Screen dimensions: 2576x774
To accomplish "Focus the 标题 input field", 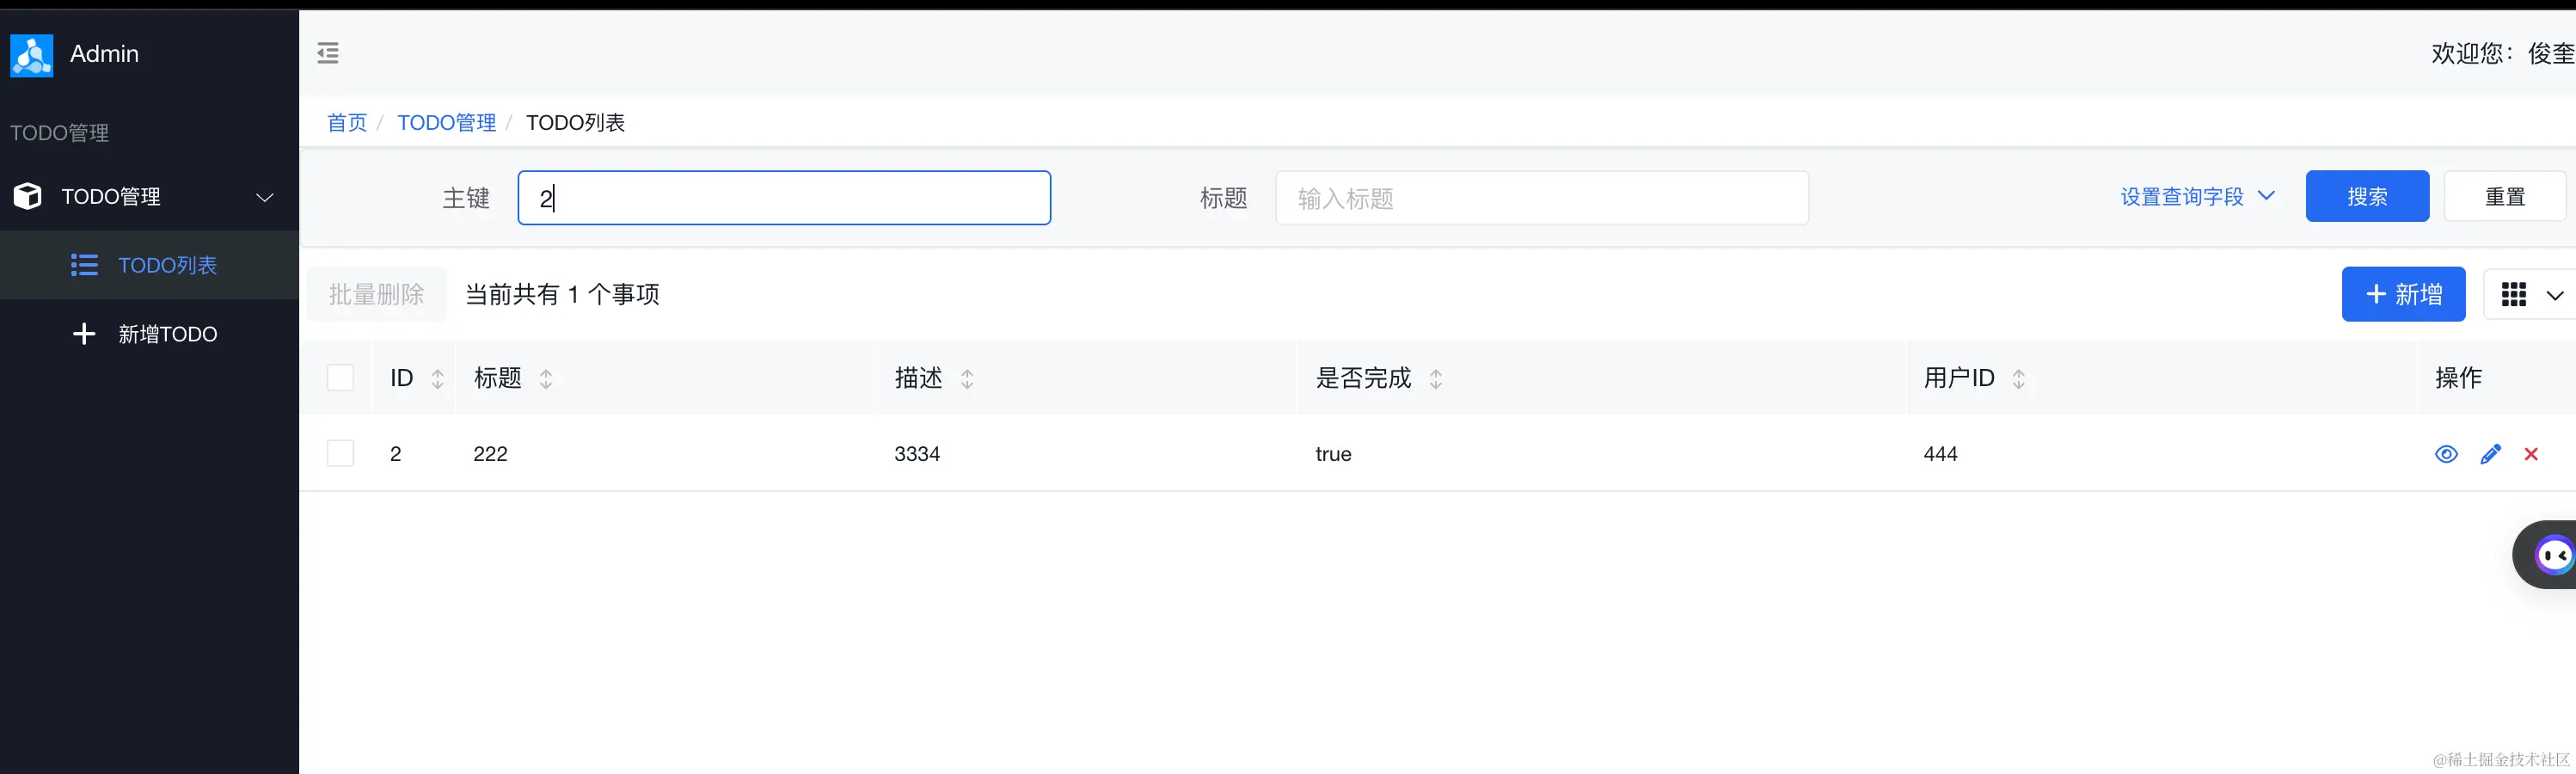I will (1542, 198).
